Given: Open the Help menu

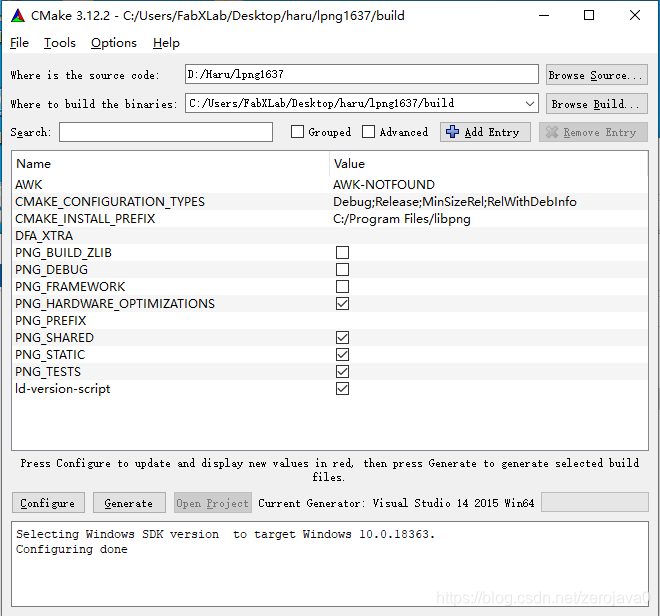Looking at the screenshot, I should tap(166, 43).
